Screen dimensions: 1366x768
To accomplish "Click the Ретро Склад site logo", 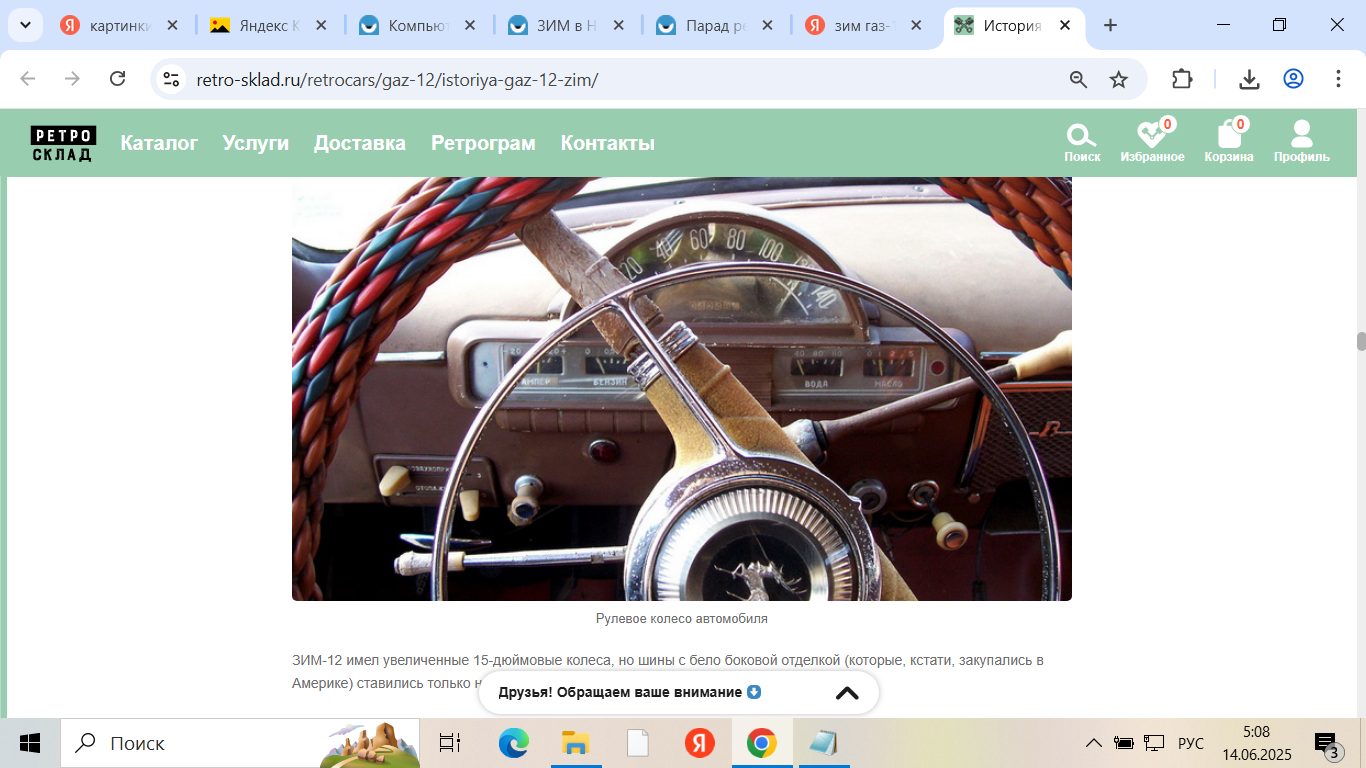I will point(63,143).
